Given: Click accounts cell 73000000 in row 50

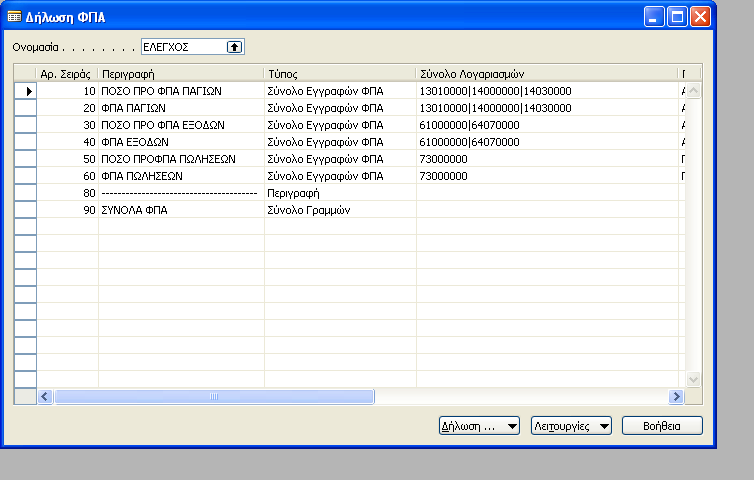Looking at the screenshot, I should [547, 159].
